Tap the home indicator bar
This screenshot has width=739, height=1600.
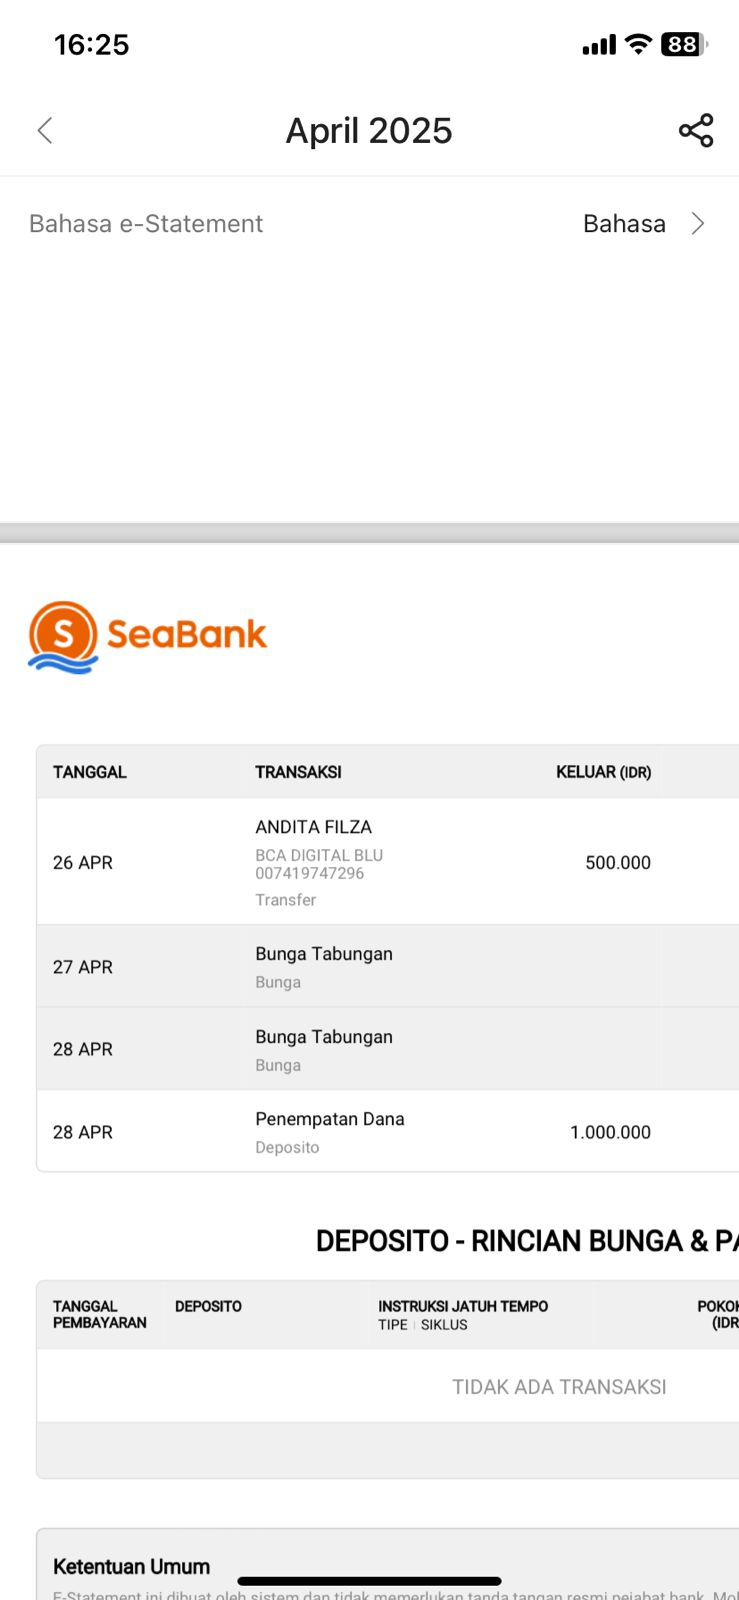coord(369,1581)
